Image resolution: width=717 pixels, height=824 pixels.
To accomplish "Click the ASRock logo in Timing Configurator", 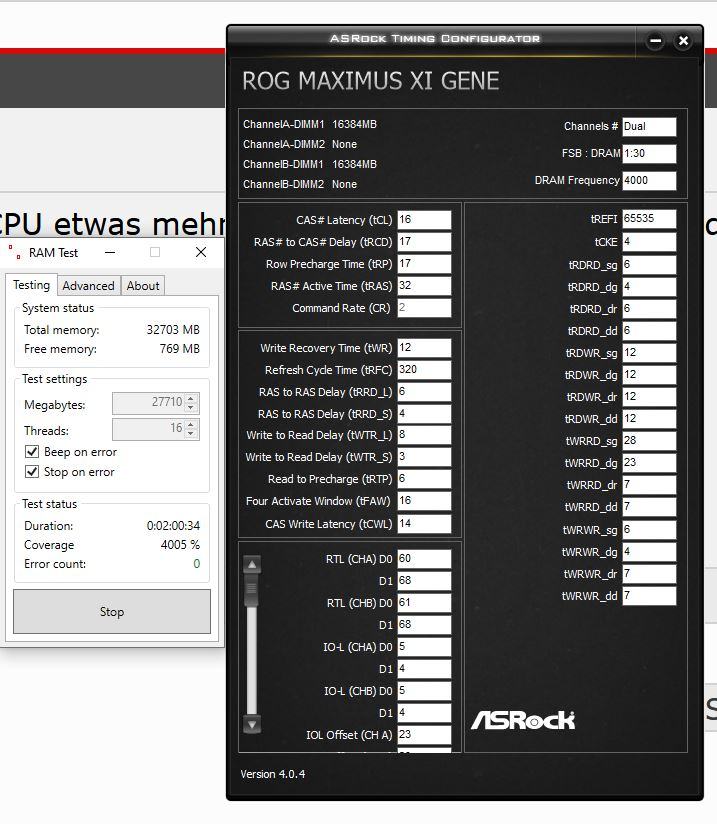I will point(523,720).
